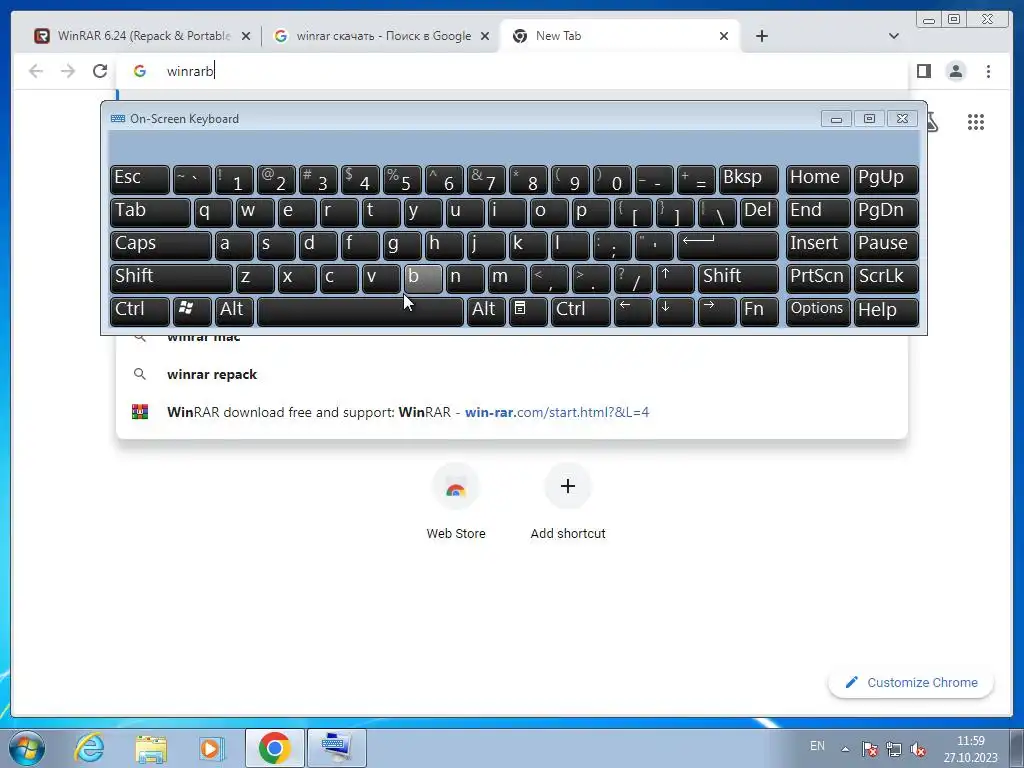Open the Web Store shortcut

pyautogui.click(x=456, y=502)
